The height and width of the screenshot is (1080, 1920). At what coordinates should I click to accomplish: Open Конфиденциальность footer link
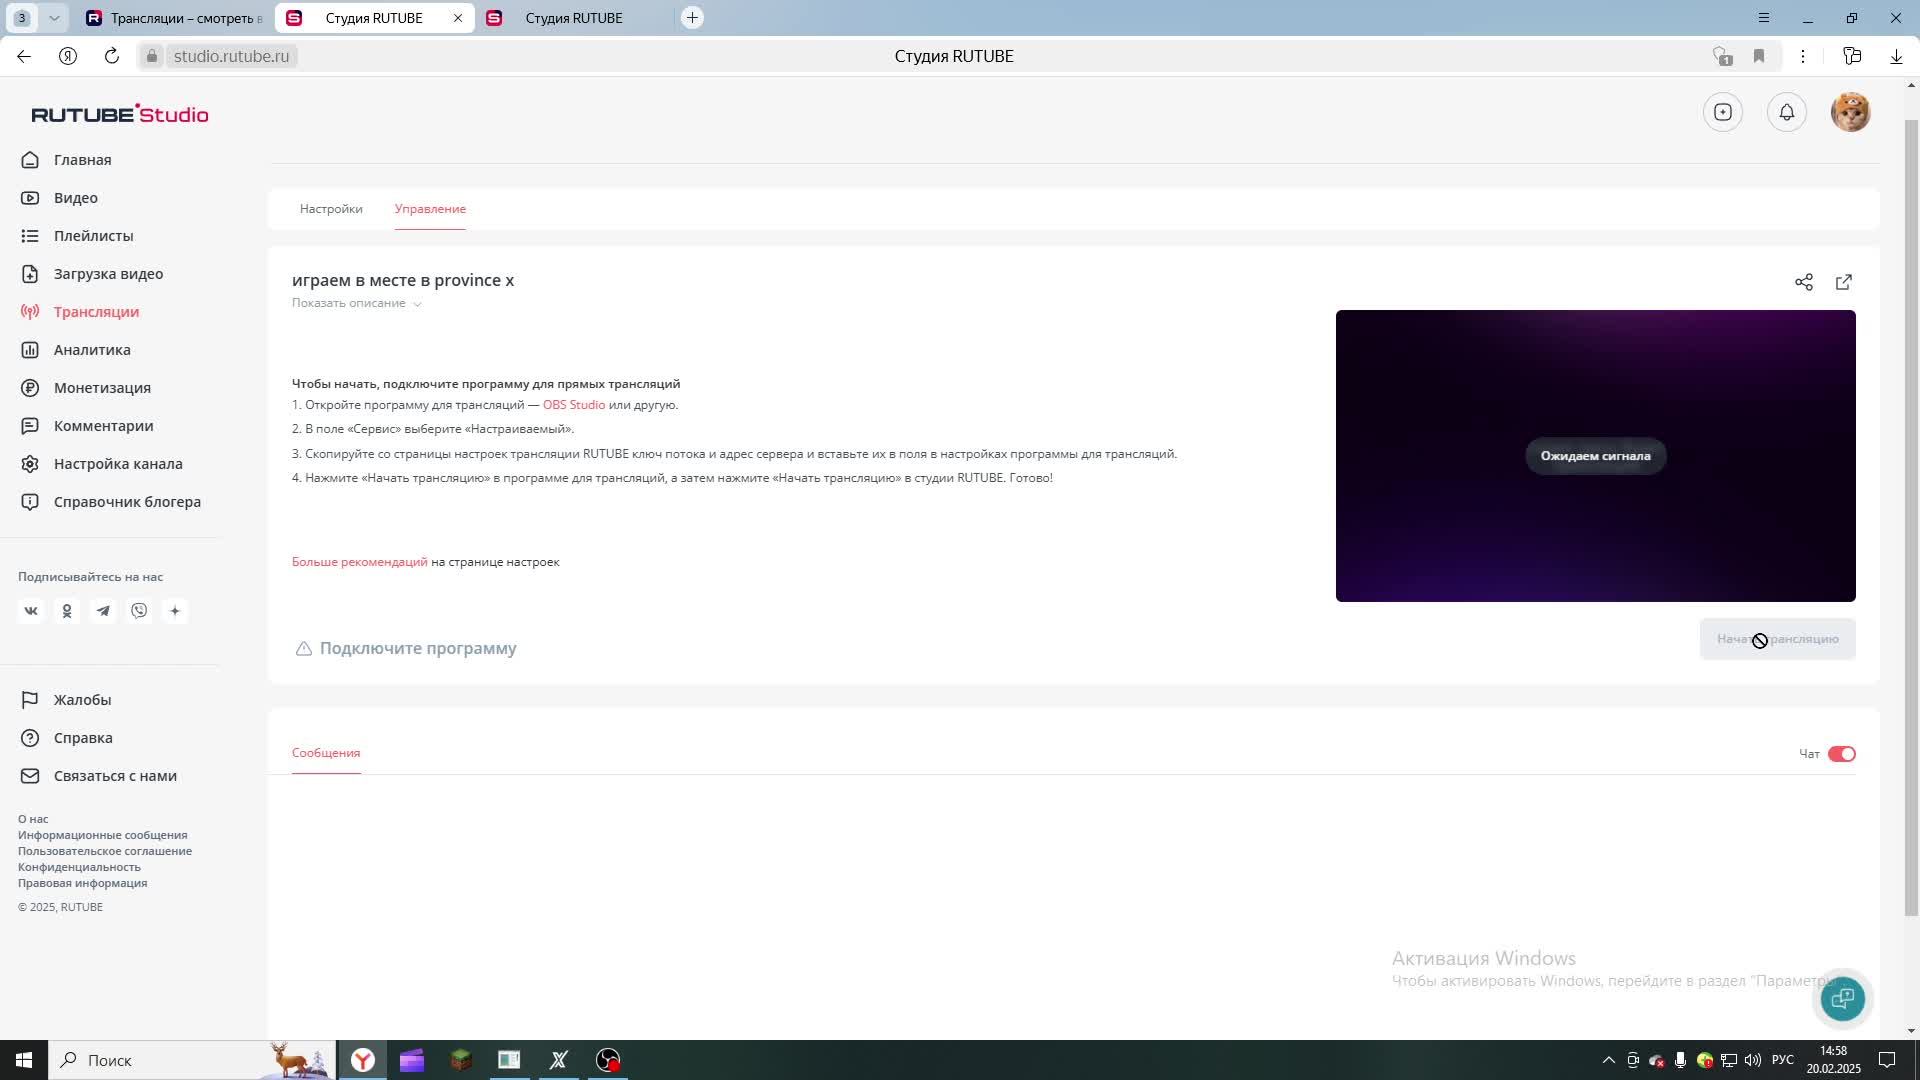coord(79,867)
